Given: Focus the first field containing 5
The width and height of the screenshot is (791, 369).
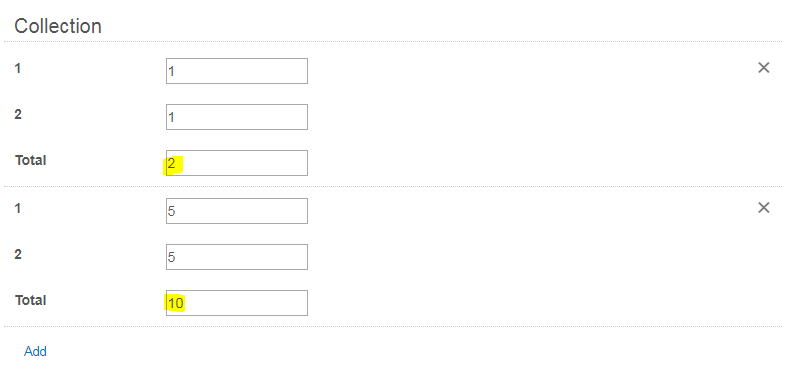Looking at the screenshot, I should coord(237,210).
